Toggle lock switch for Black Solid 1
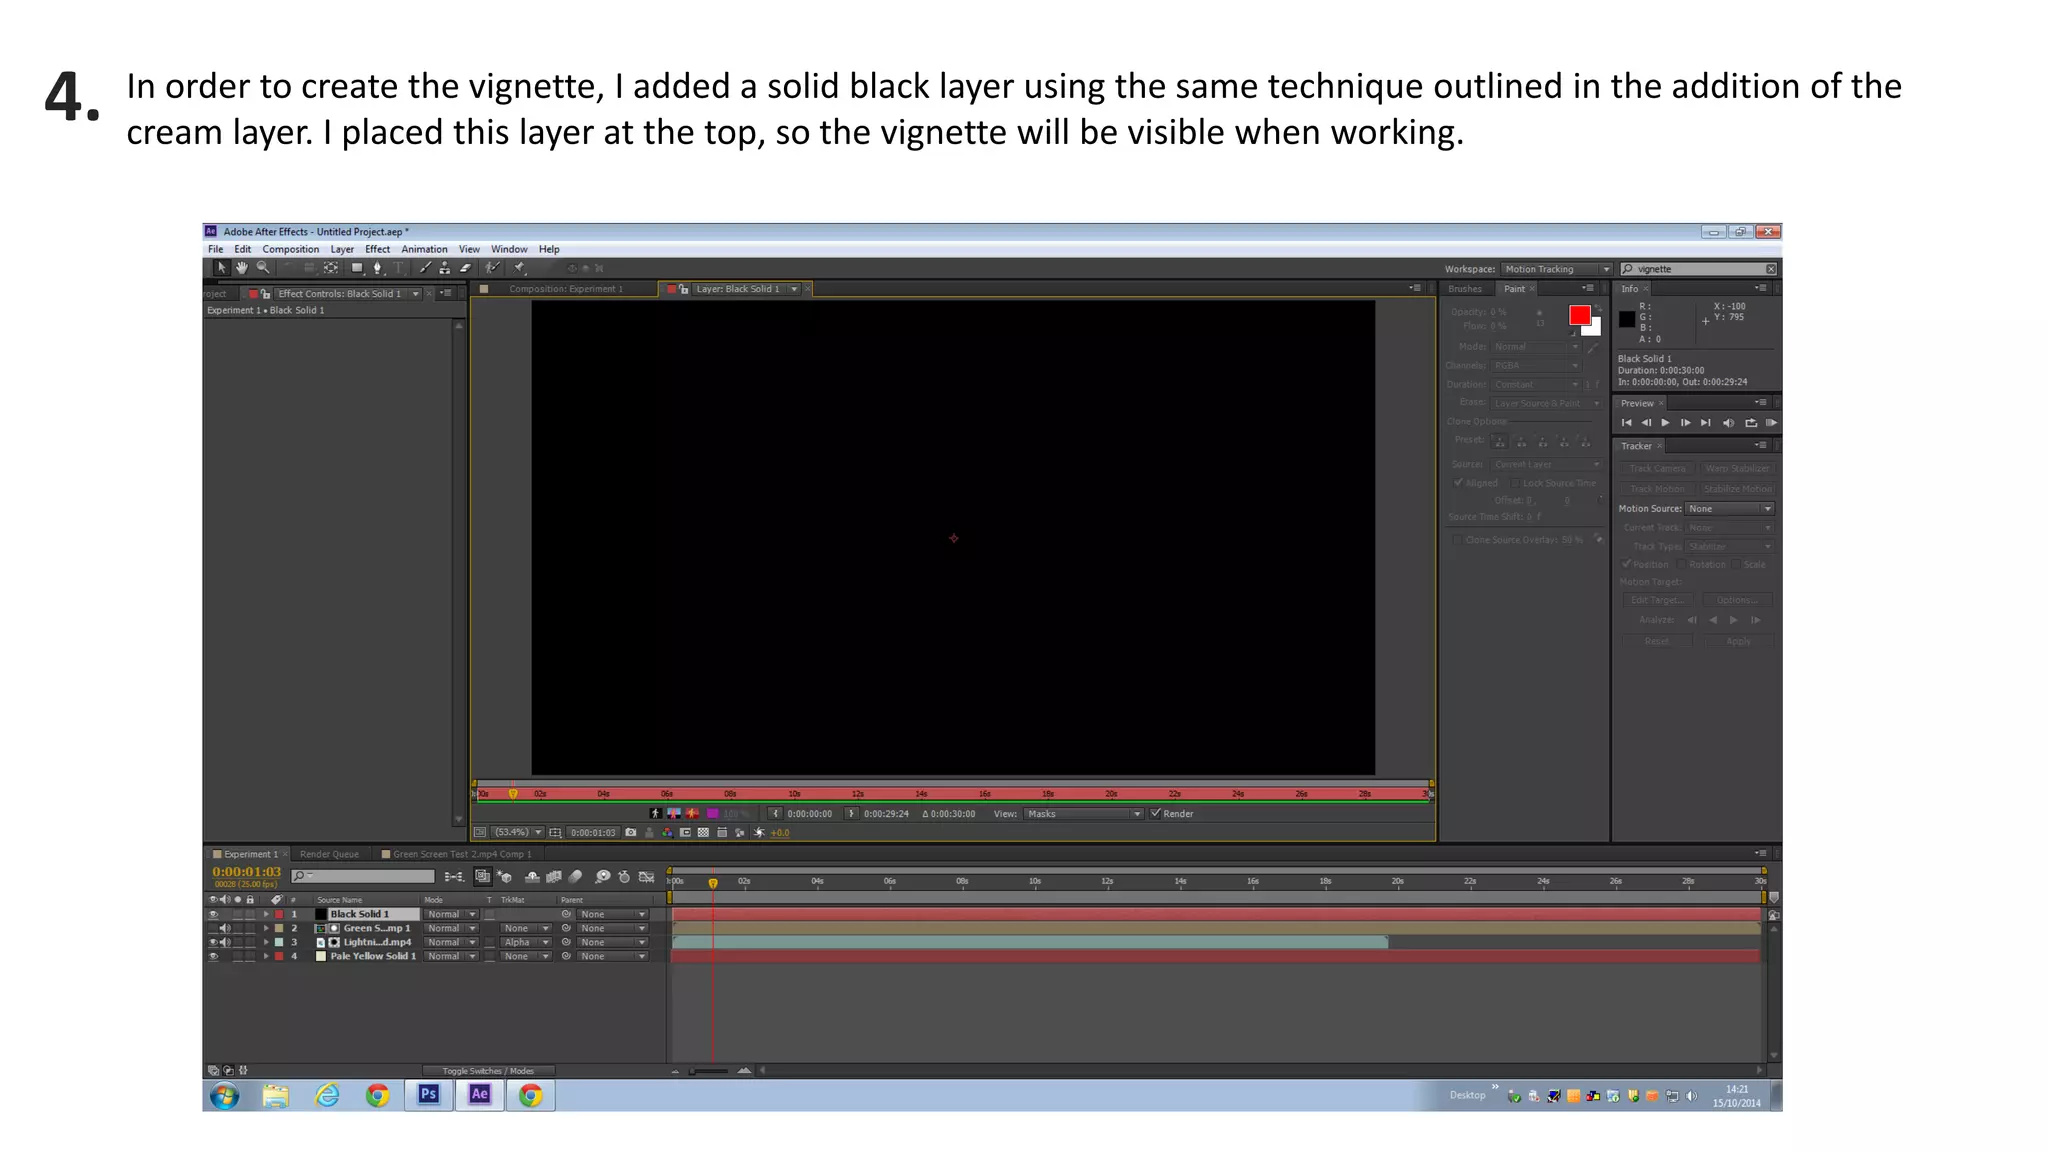Viewport: 2048px width, 1152px height. tap(250, 914)
